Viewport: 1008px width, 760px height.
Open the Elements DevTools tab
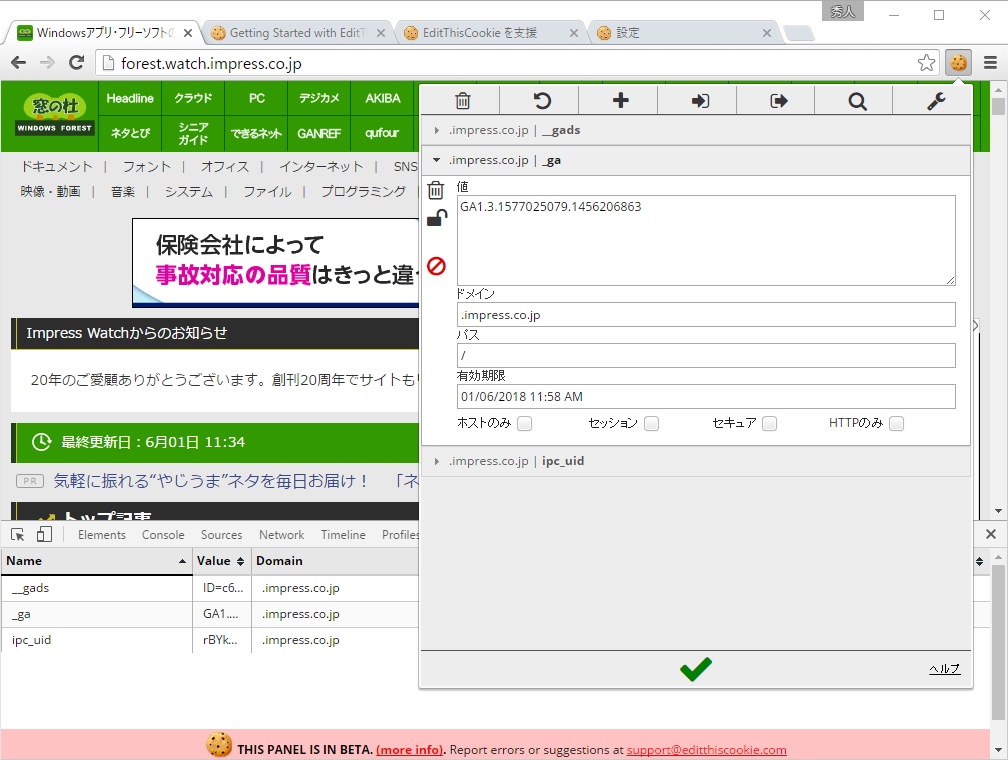(x=102, y=534)
